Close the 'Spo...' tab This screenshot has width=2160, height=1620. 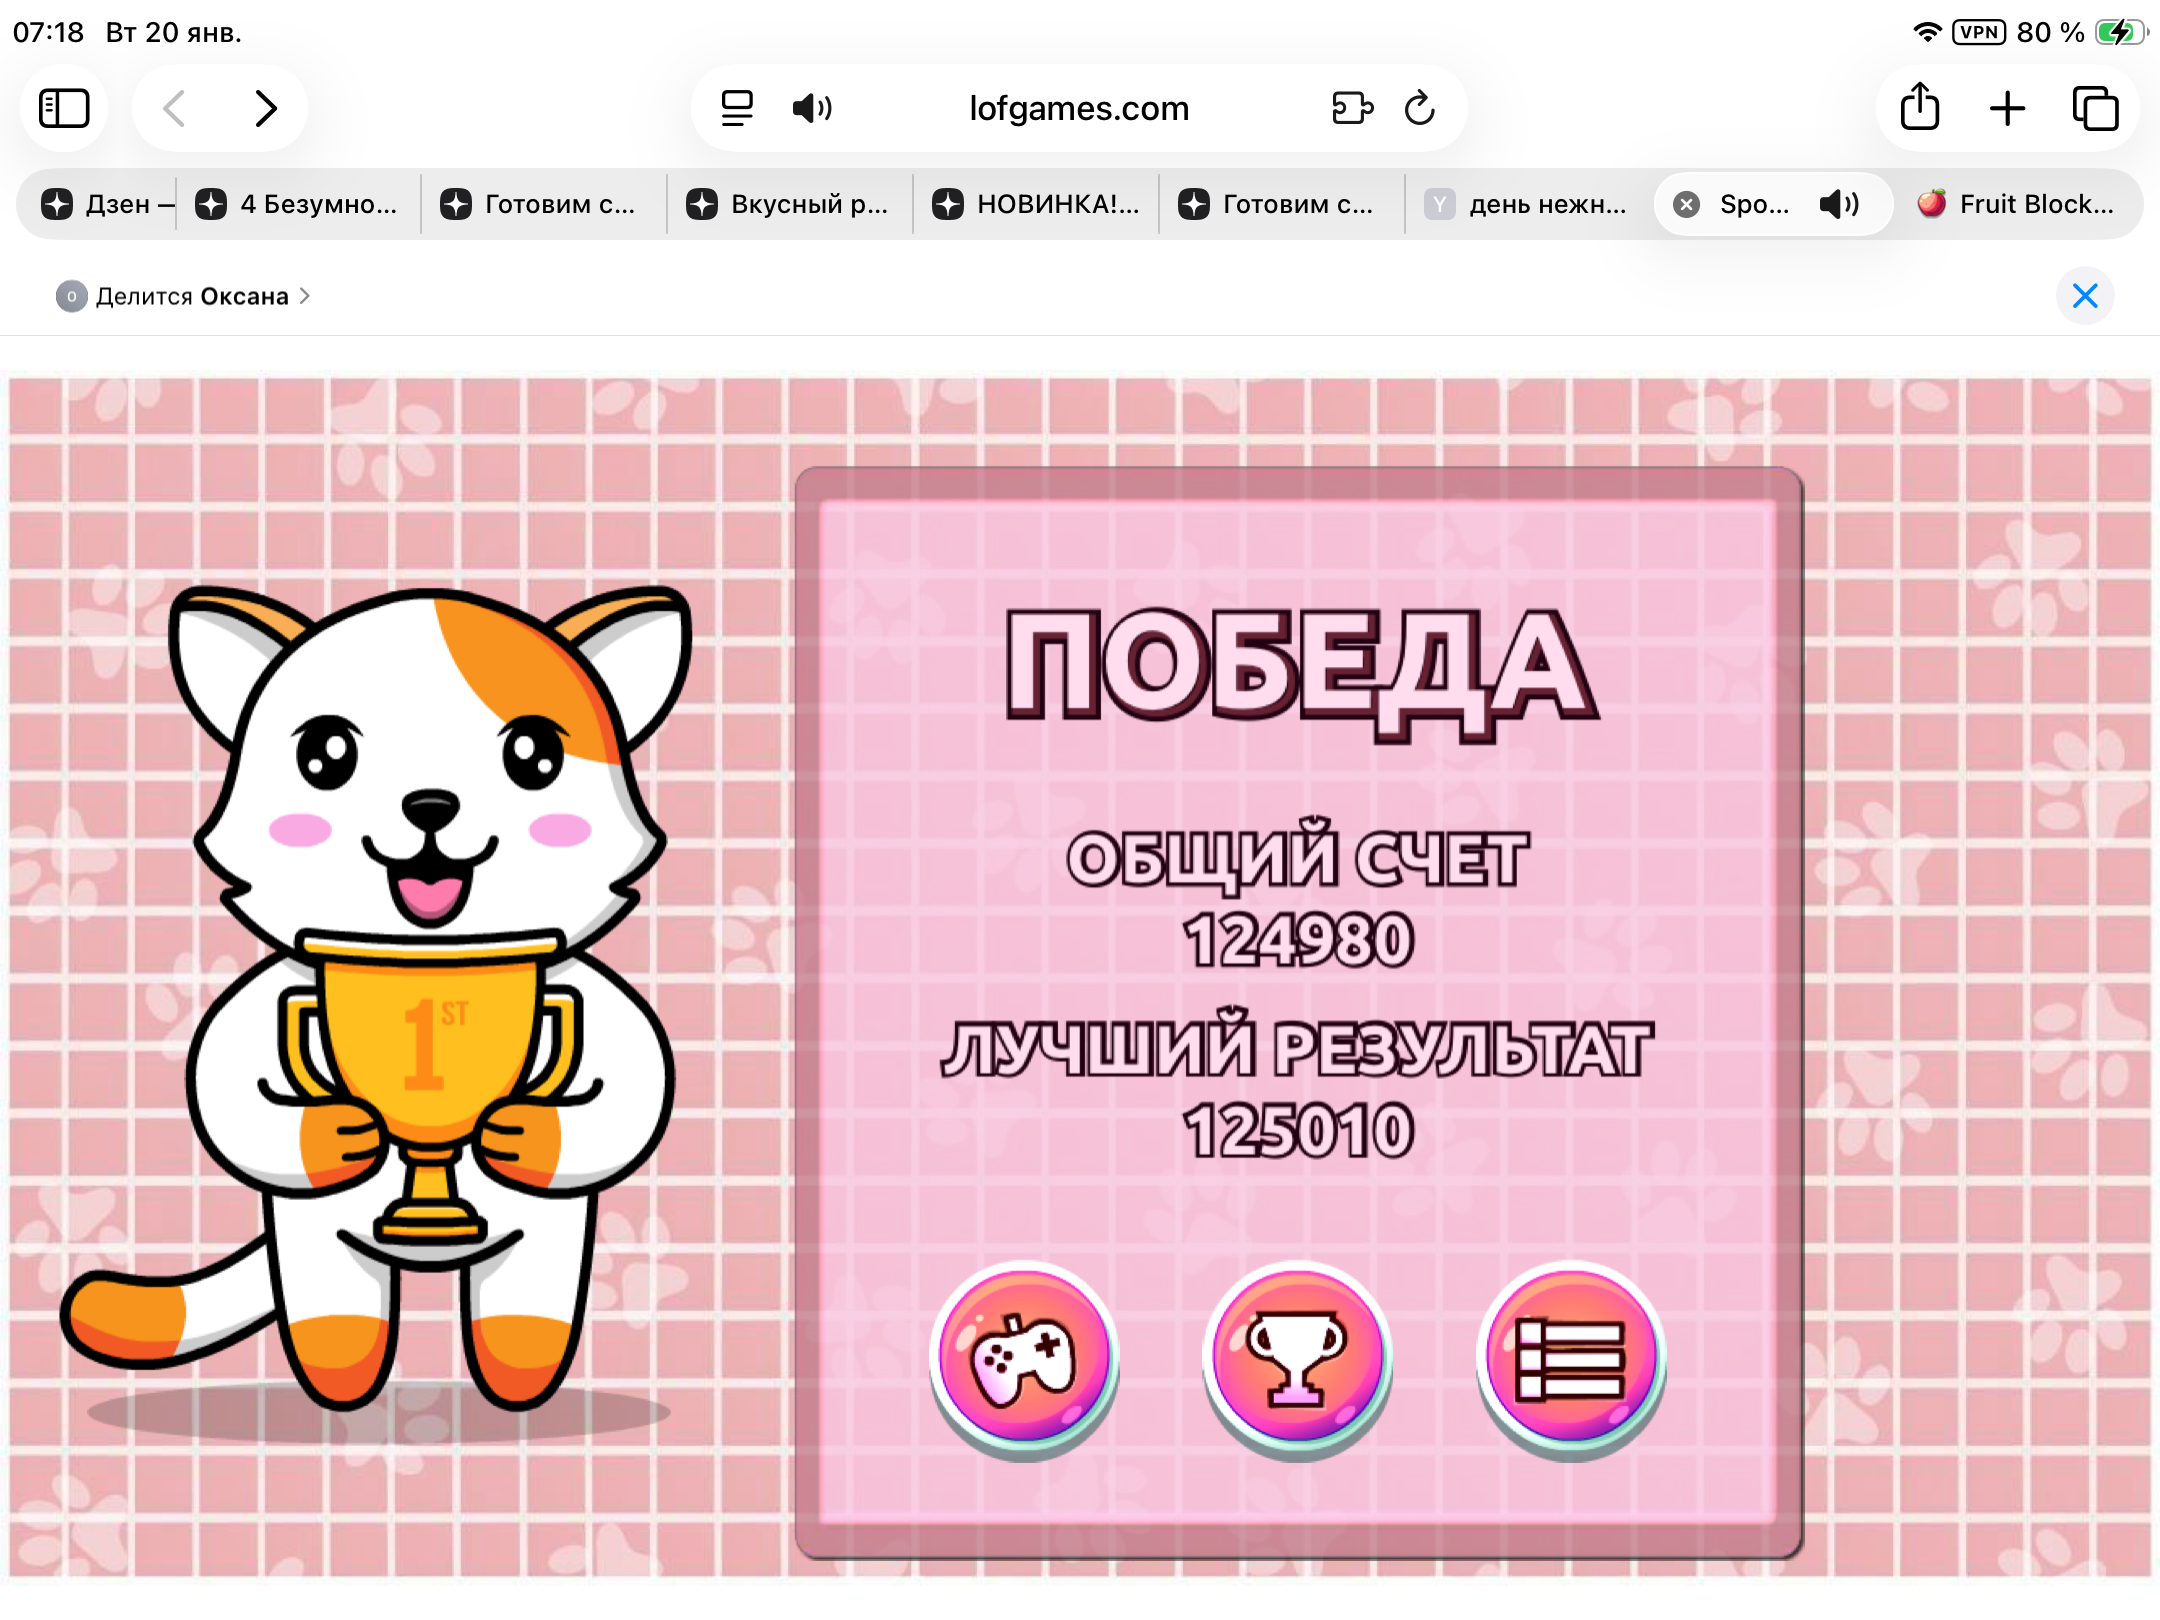(1687, 204)
